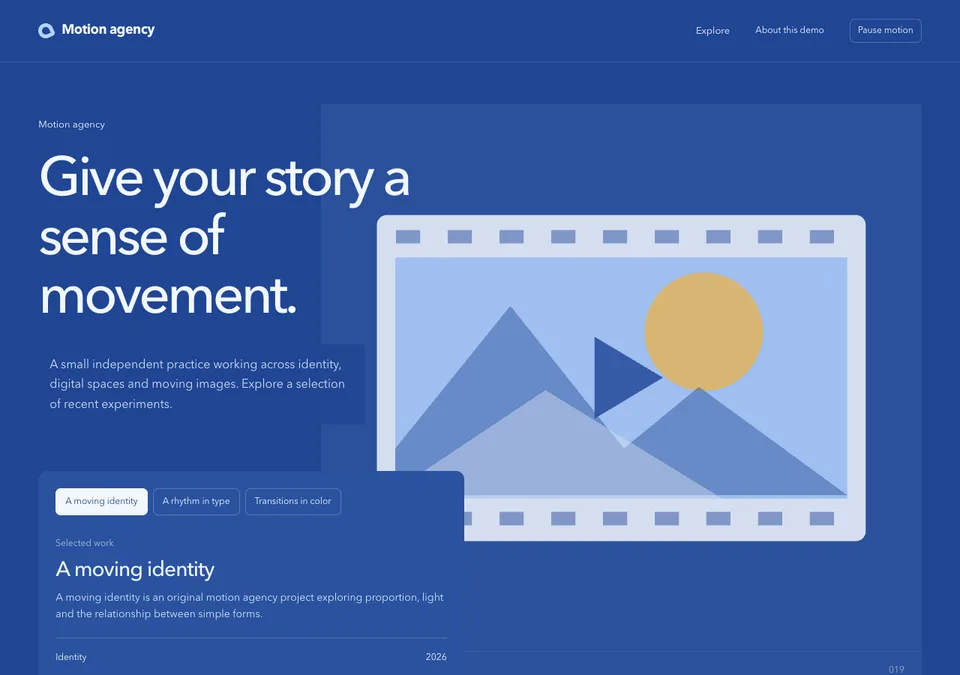Screen dimensions: 960x675
Task: Click the year value 2026
Action: click(x=436, y=657)
